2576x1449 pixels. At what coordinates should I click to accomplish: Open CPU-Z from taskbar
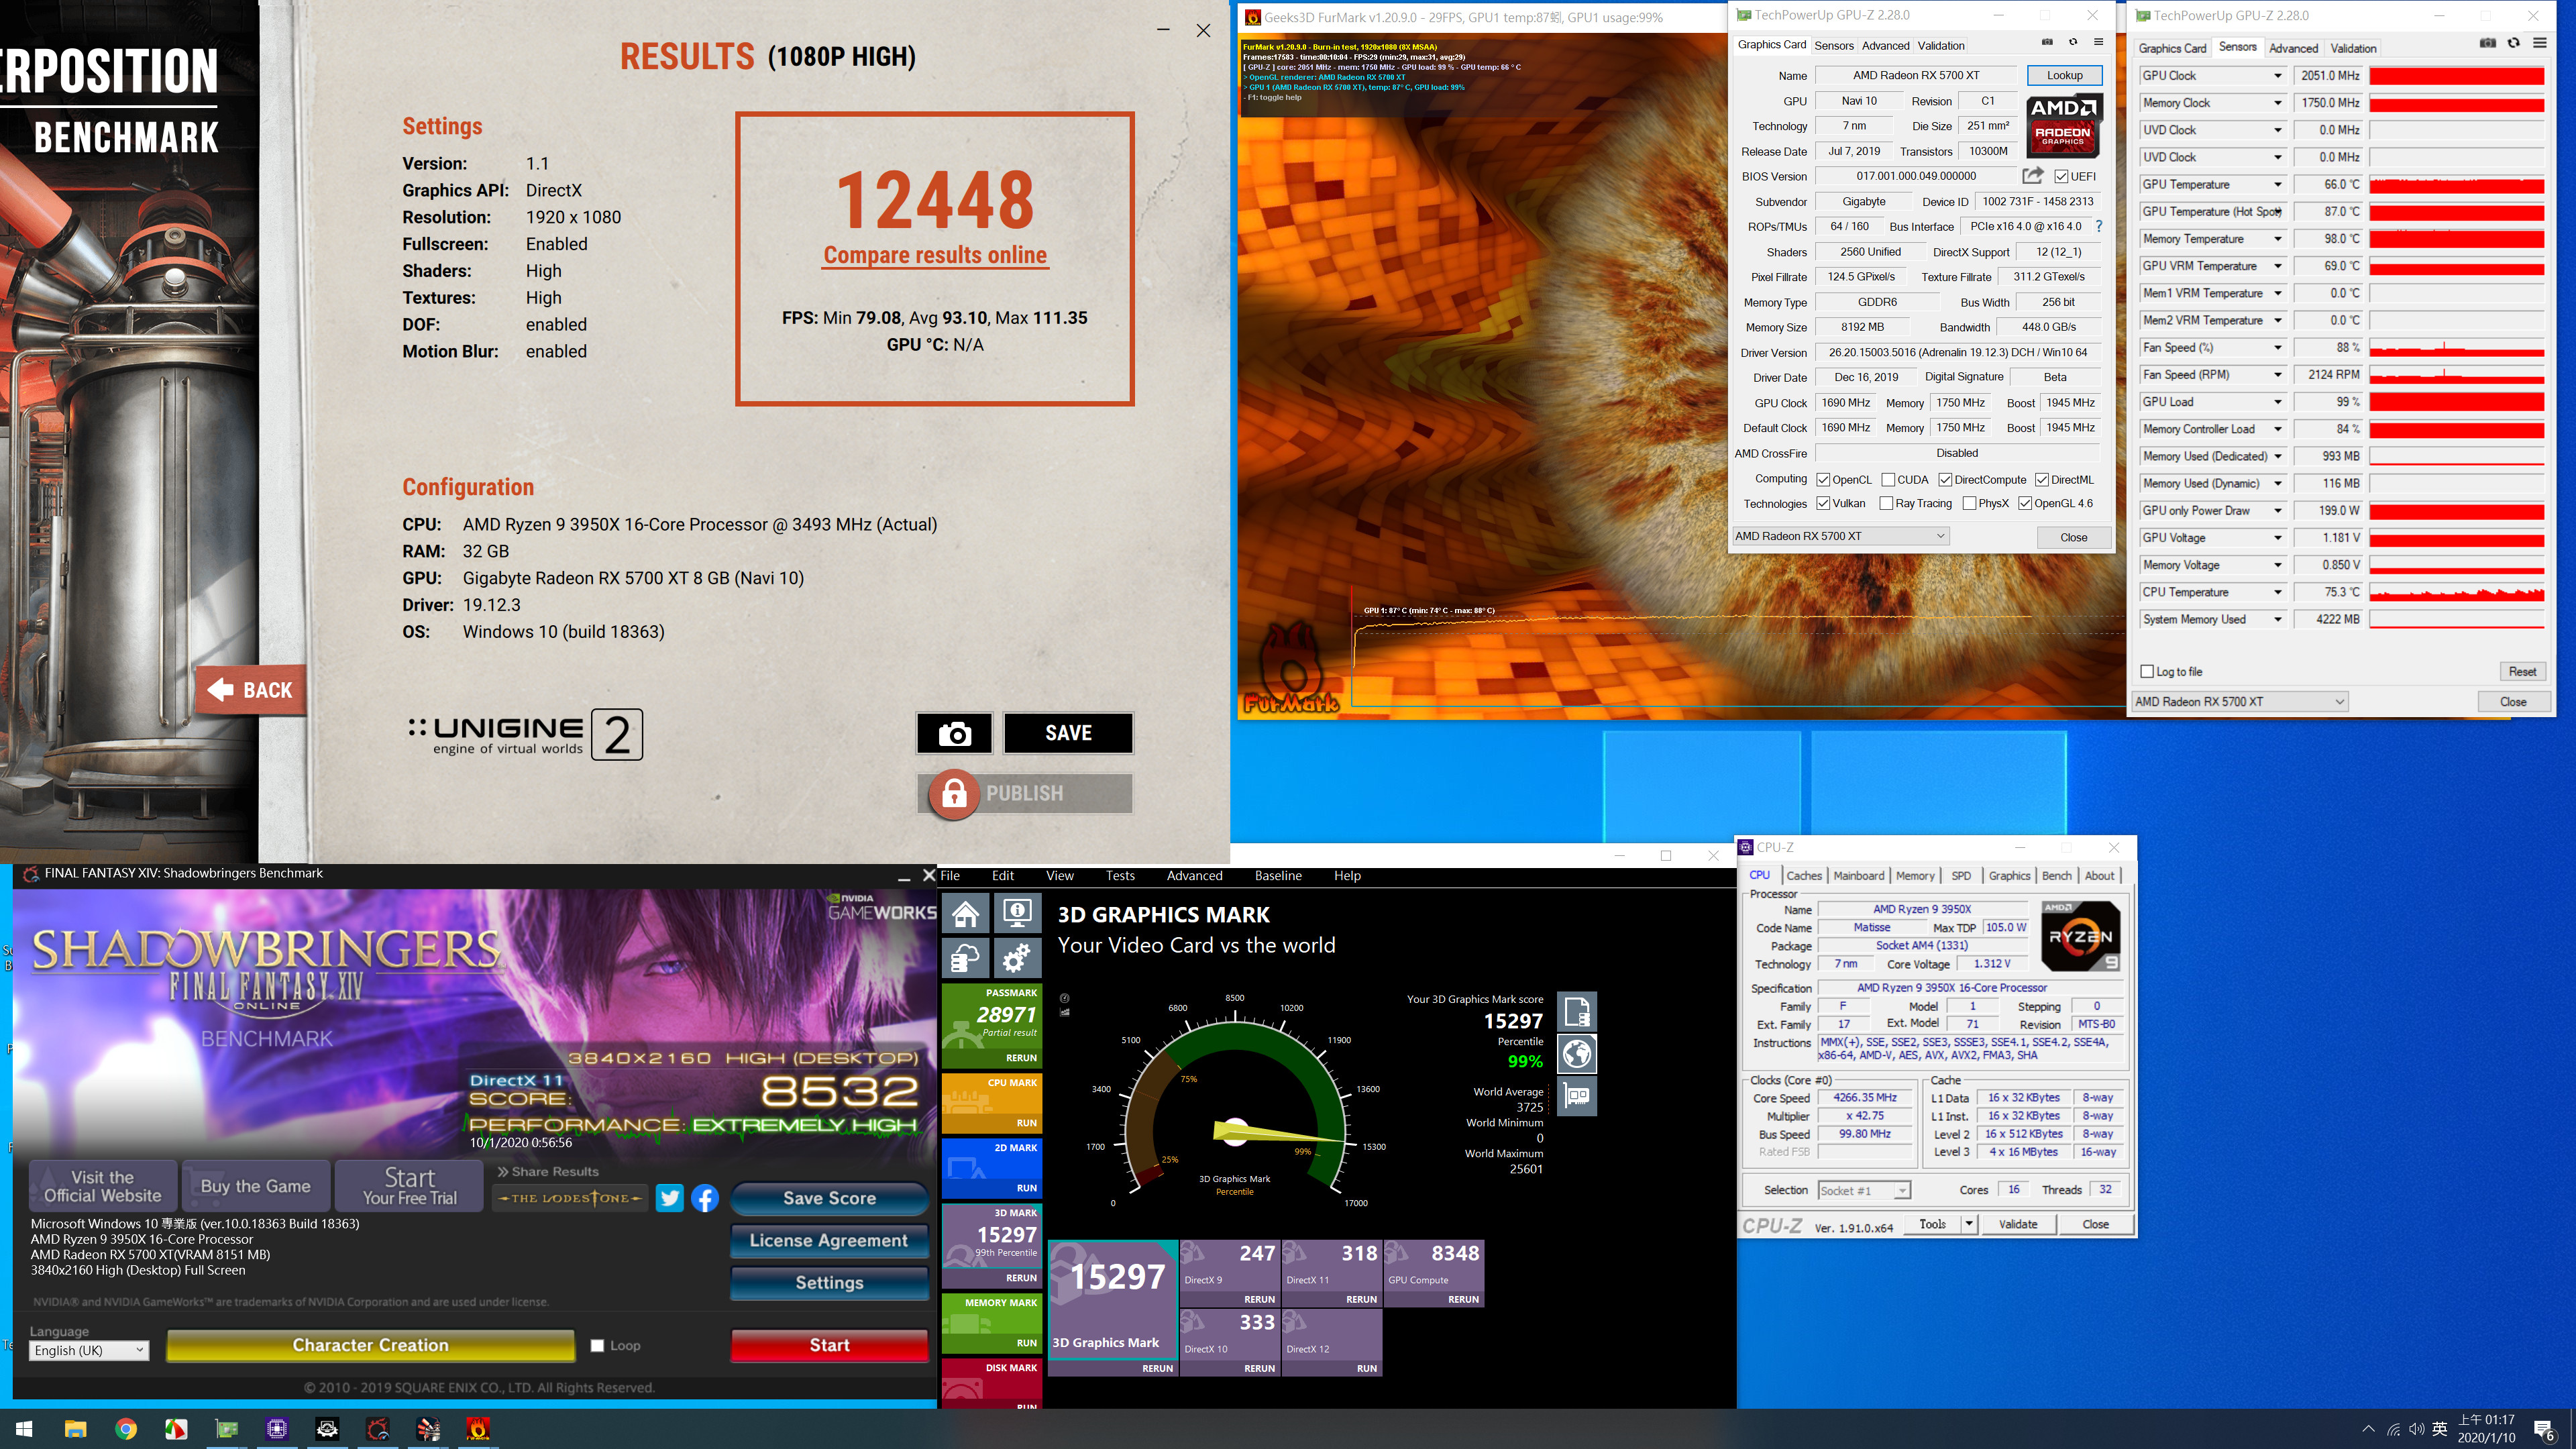click(x=277, y=1429)
